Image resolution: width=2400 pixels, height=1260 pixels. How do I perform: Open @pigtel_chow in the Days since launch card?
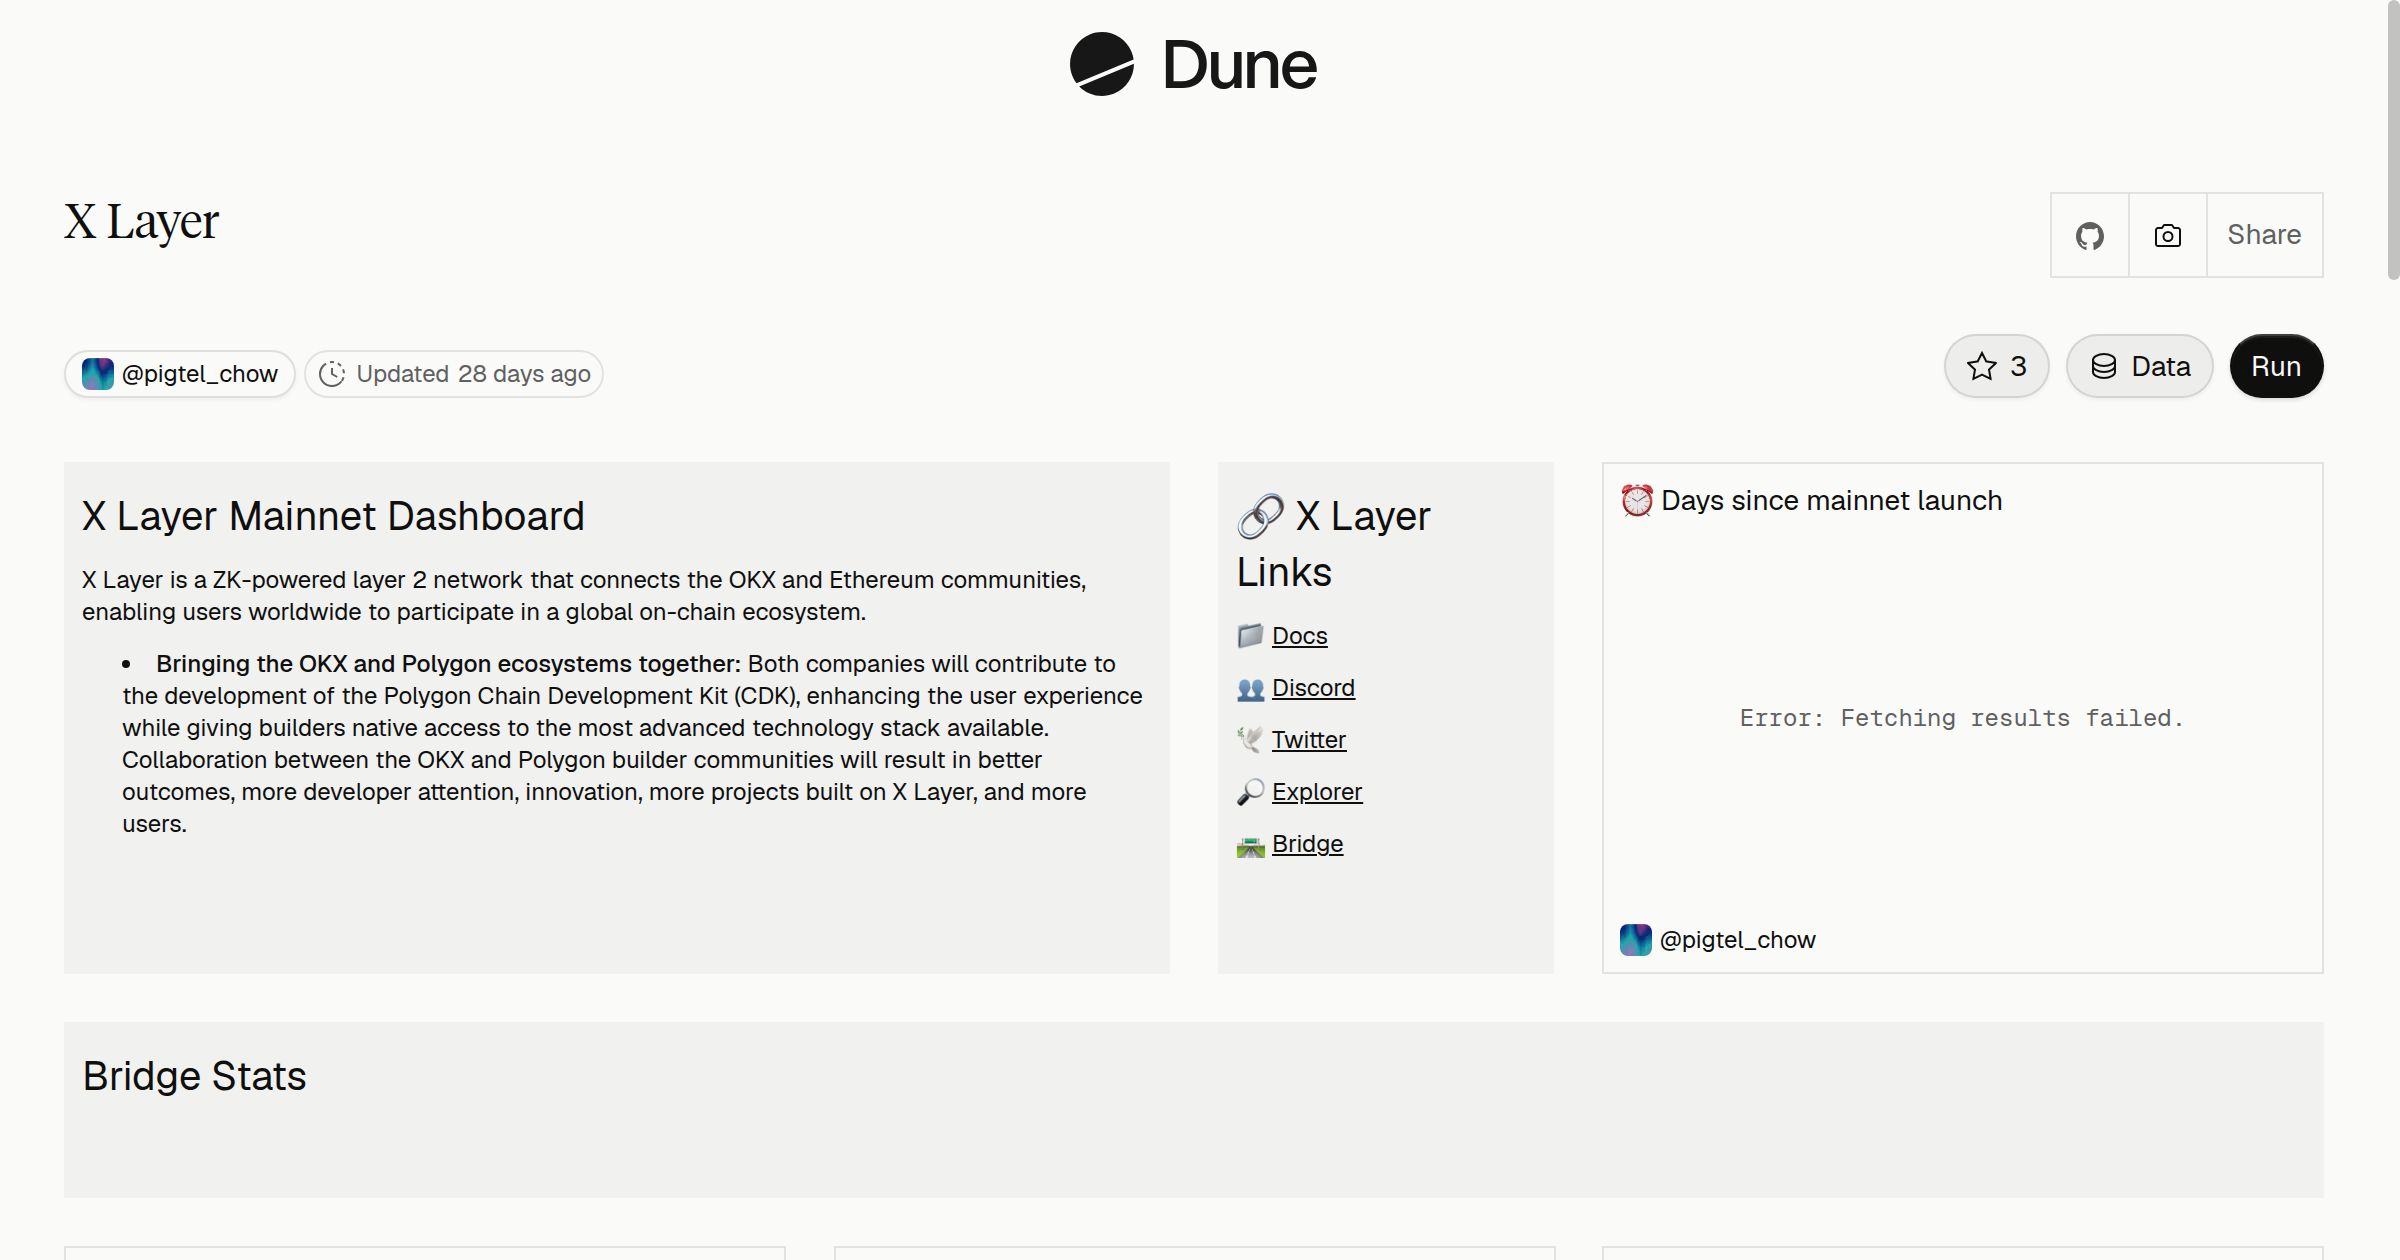pyautogui.click(x=1737, y=940)
